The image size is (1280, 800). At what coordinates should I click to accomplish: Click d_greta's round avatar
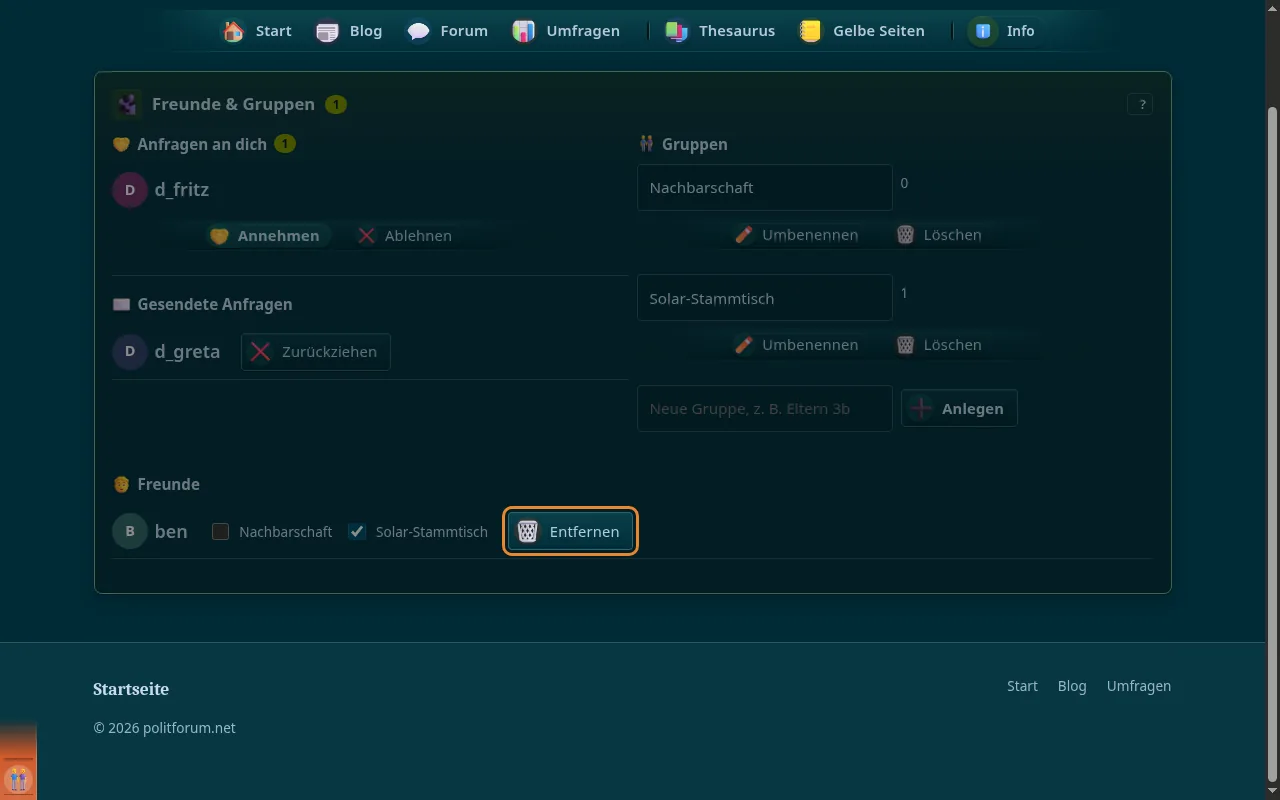(x=130, y=352)
